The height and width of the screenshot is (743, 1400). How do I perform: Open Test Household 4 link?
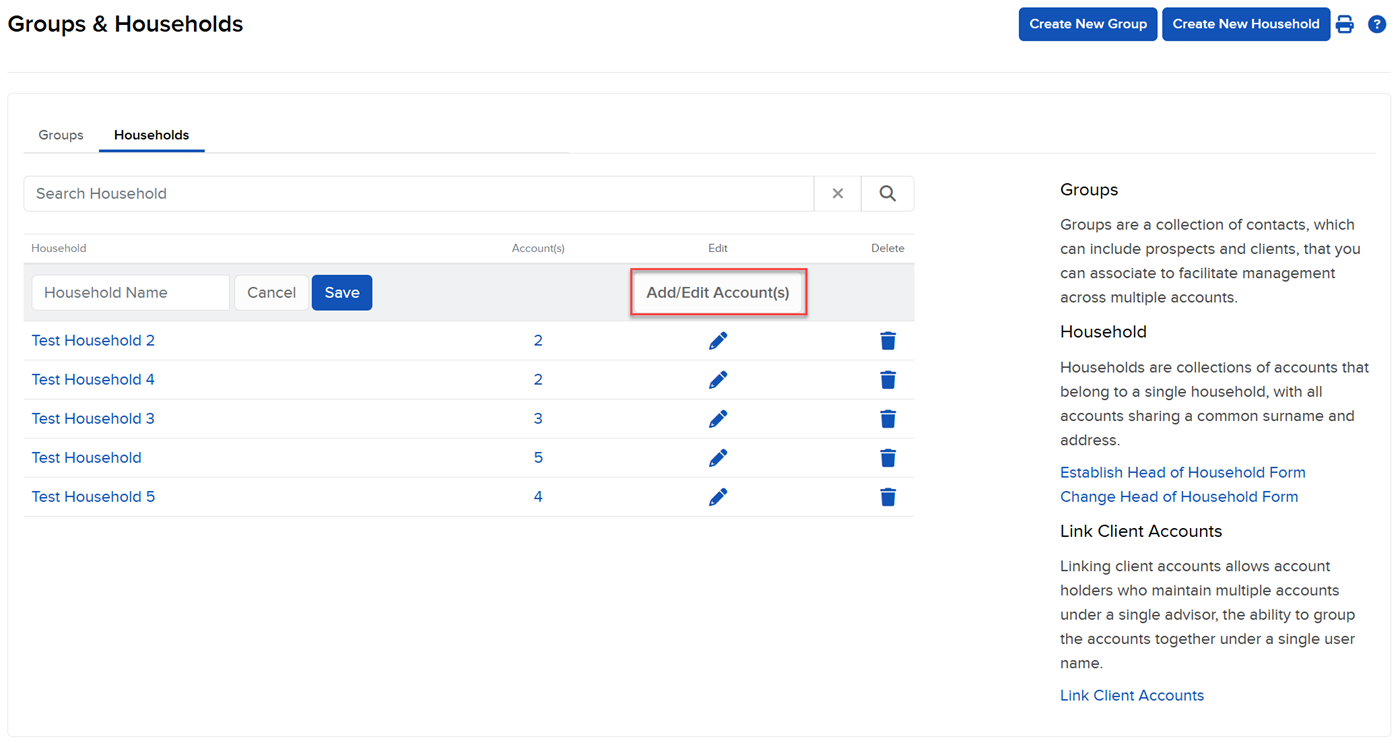93,380
